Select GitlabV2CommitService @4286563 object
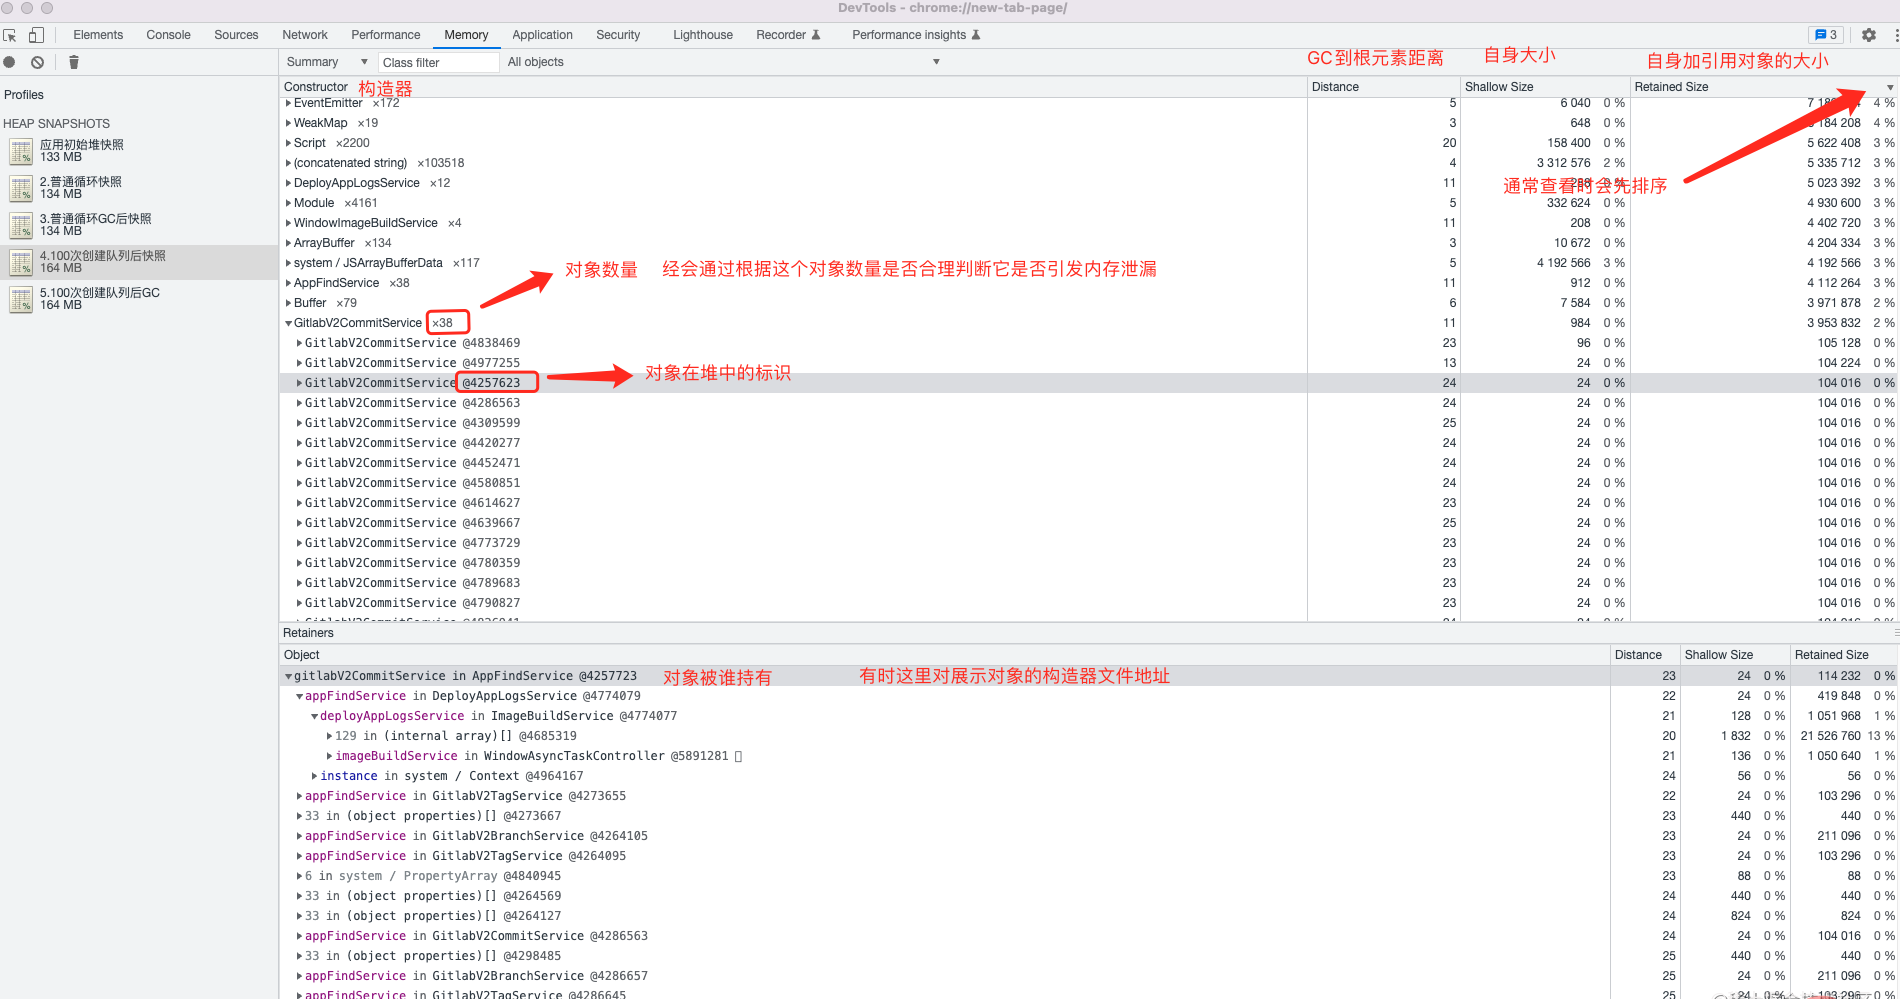Screen dimensions: 1900x999 (x=1089, y=403)
